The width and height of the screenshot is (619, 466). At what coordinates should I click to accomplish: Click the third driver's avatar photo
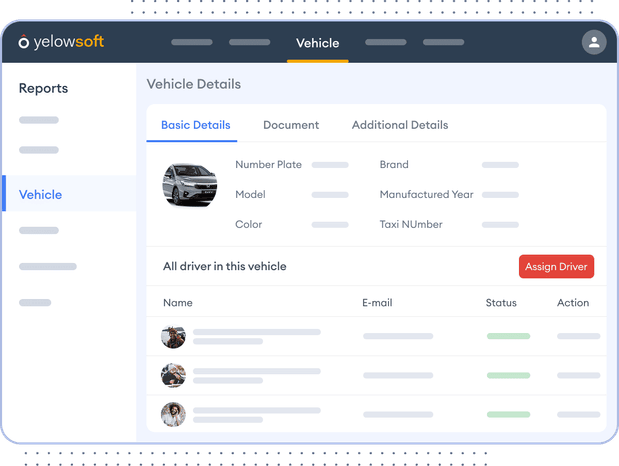pos(174,414)
